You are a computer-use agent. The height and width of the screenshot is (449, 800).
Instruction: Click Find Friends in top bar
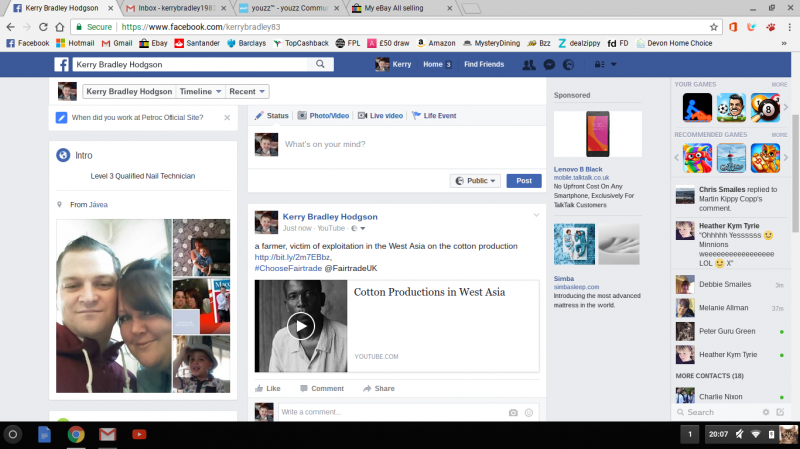[484, 64]
